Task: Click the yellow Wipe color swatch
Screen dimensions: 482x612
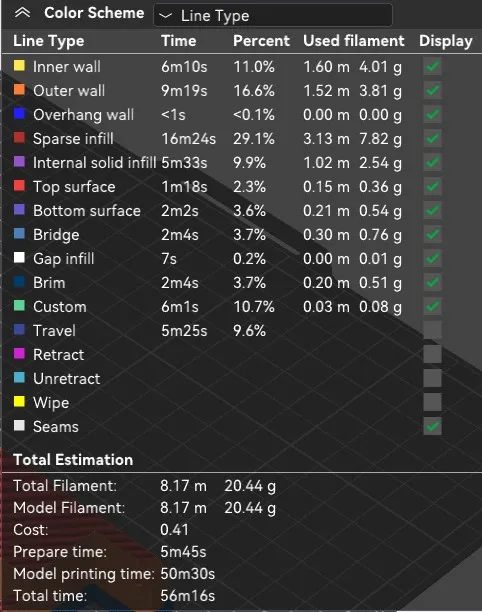Action: pyautogui.click(x=19, y=402)
